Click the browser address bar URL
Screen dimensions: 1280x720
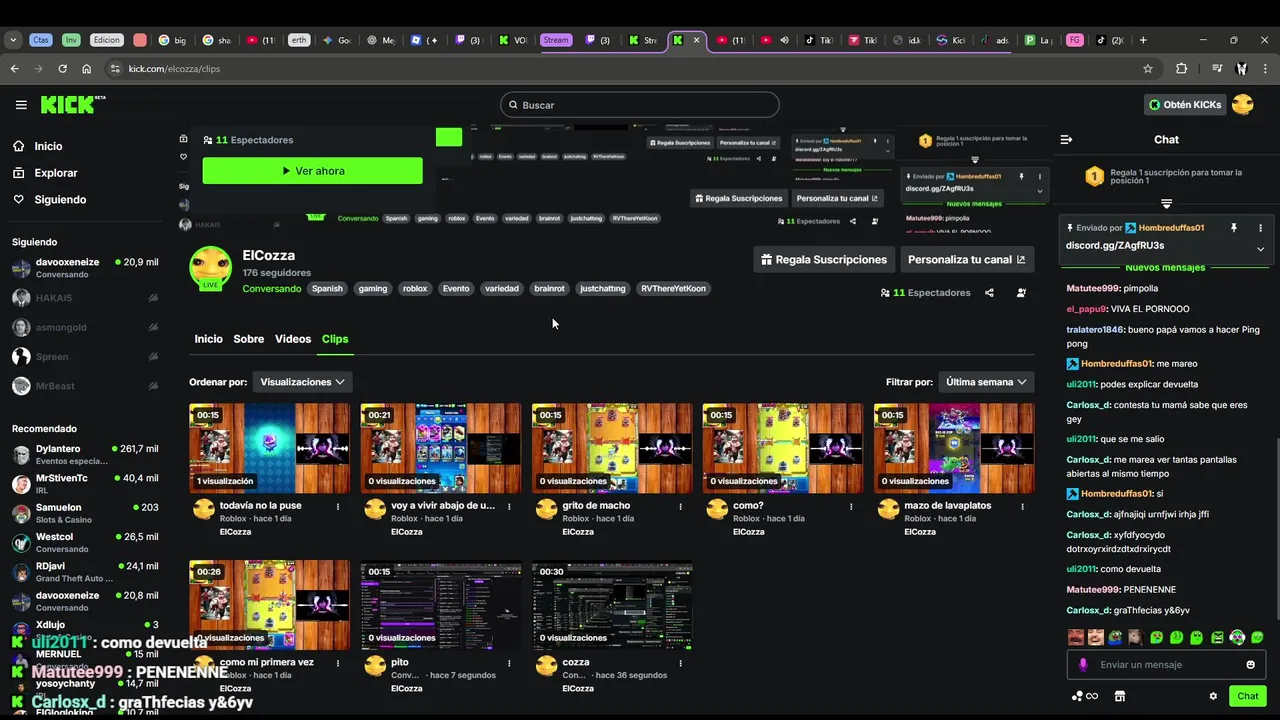click(174, 69)
